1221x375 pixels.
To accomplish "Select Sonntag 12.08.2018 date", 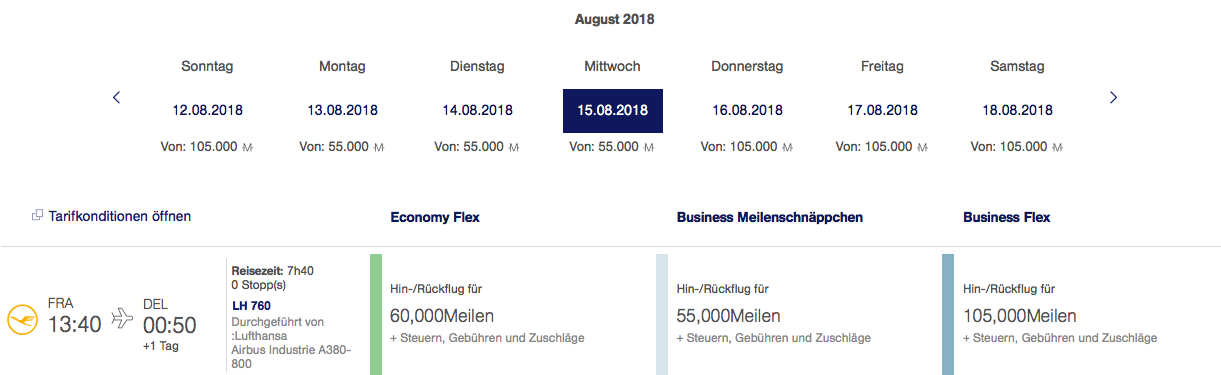I will pos(207,110).
